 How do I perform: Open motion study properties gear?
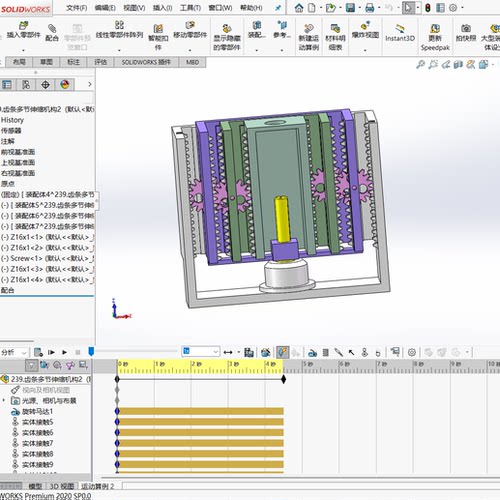click(x=412, y=352)
